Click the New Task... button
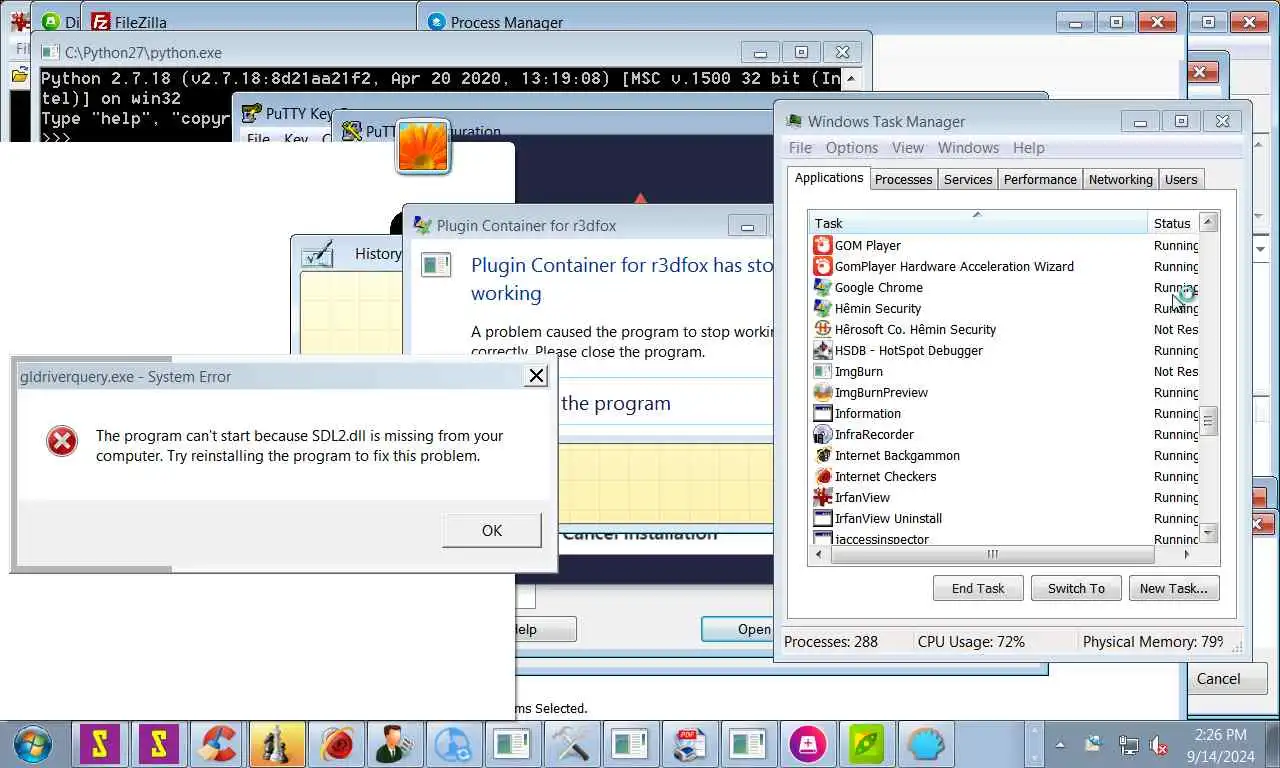The width and height of the screenshot is (1280, 768). 1174,588
